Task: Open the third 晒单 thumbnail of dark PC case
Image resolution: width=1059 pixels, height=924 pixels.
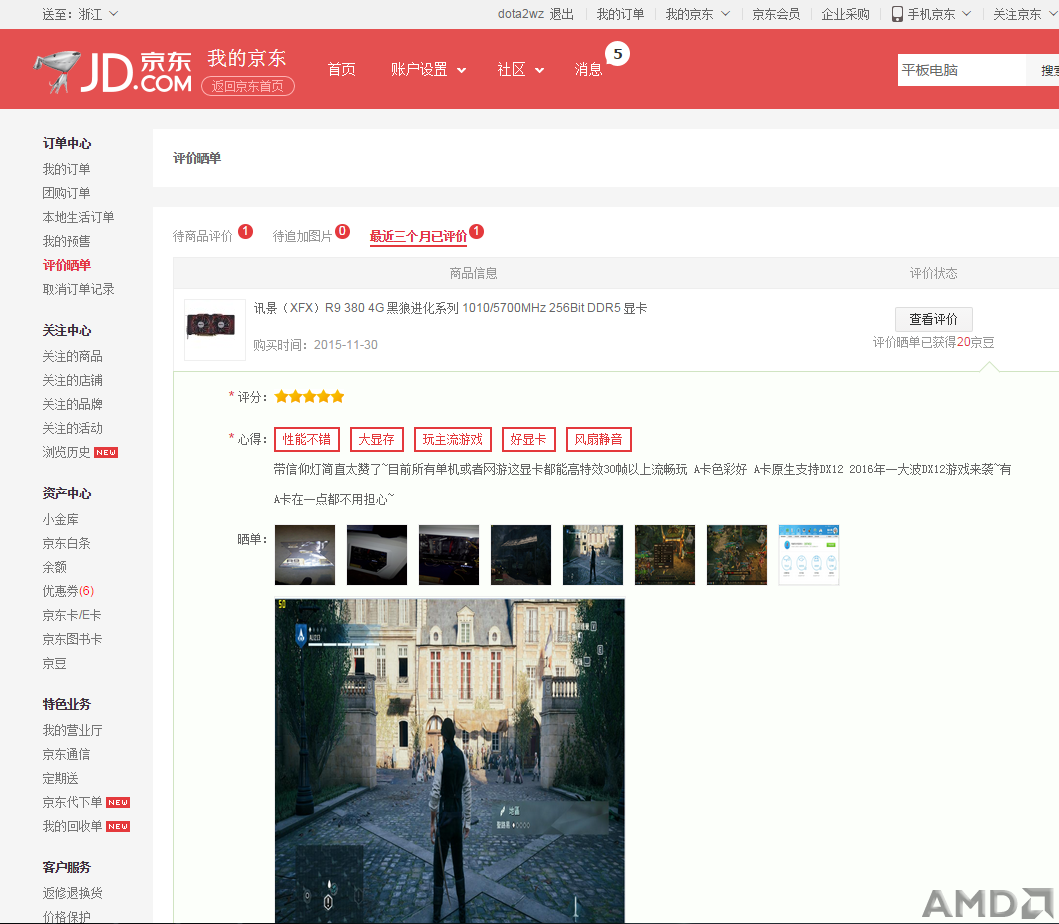Action: pyautogui.click(x=449, y=555)
